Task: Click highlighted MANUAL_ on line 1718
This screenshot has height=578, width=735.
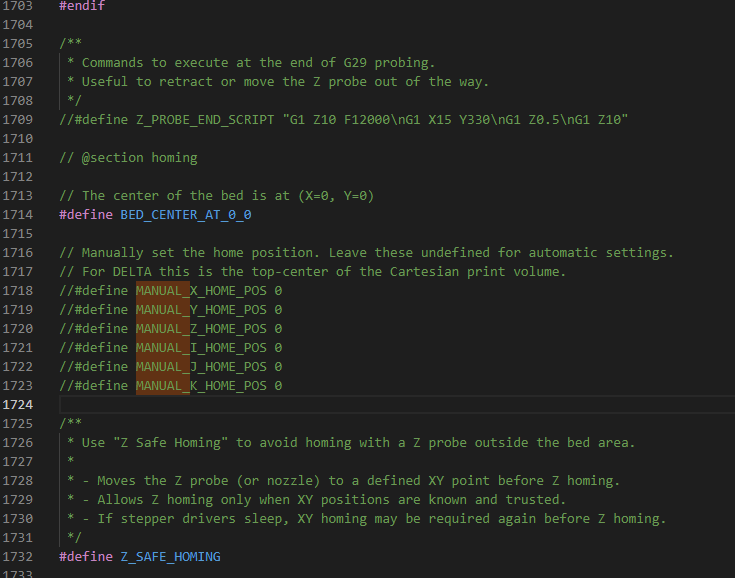Action: [163, 291]
